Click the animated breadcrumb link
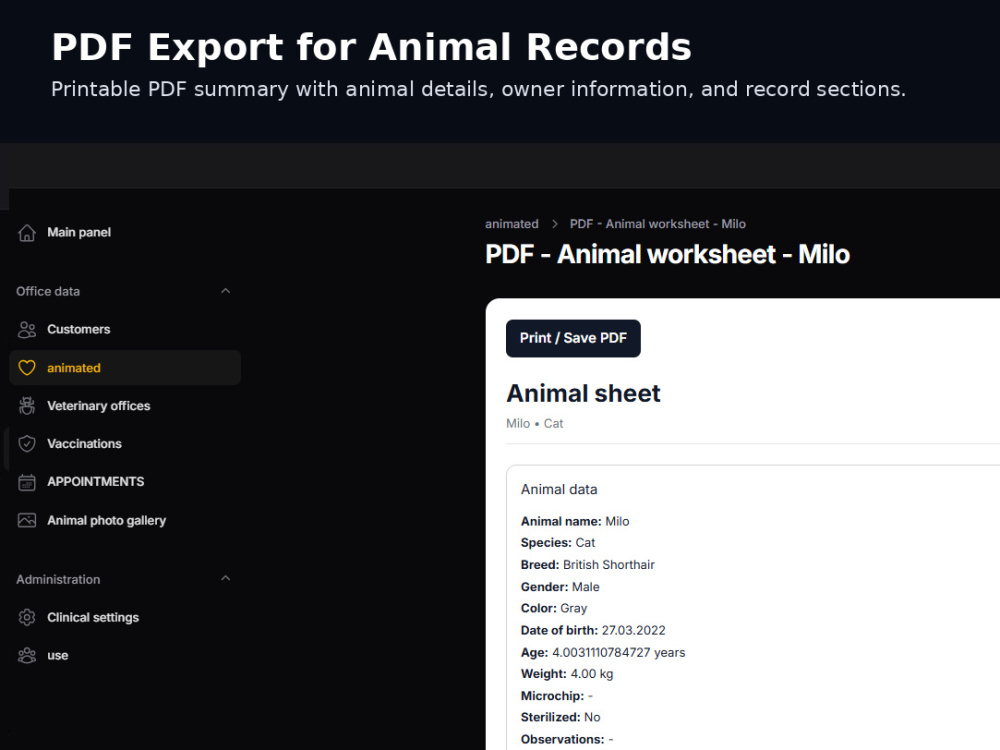The height and width of the screenshot is (750, 1000). pos(511,224)
